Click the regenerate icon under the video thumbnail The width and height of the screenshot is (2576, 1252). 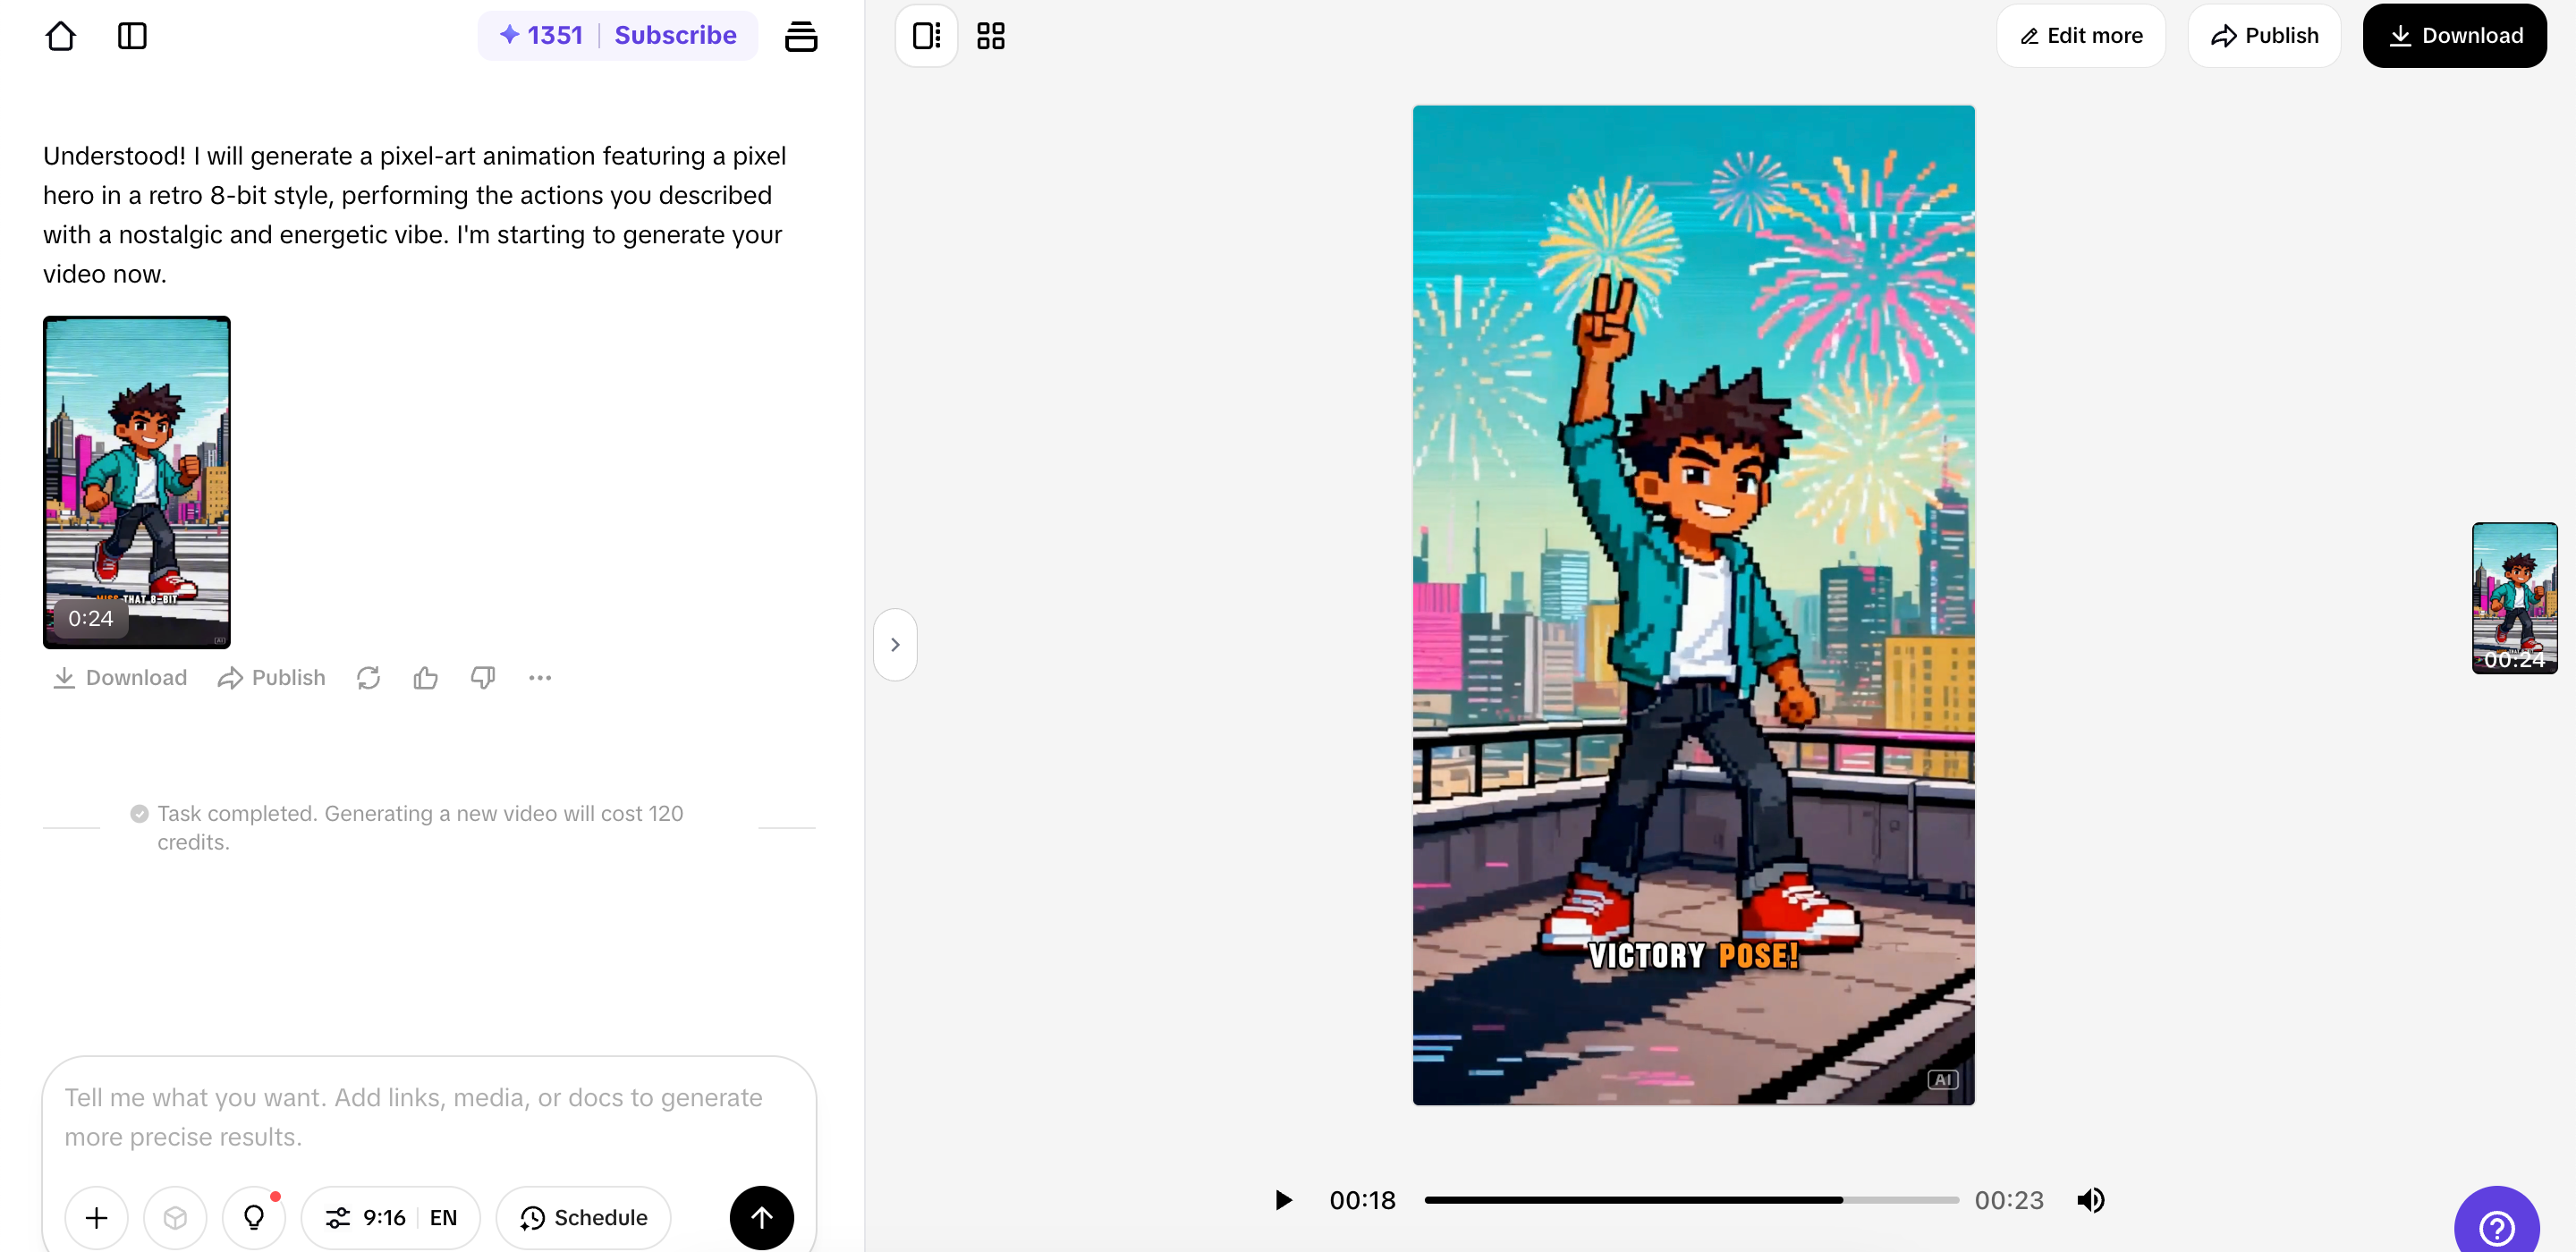click(368, 677)
